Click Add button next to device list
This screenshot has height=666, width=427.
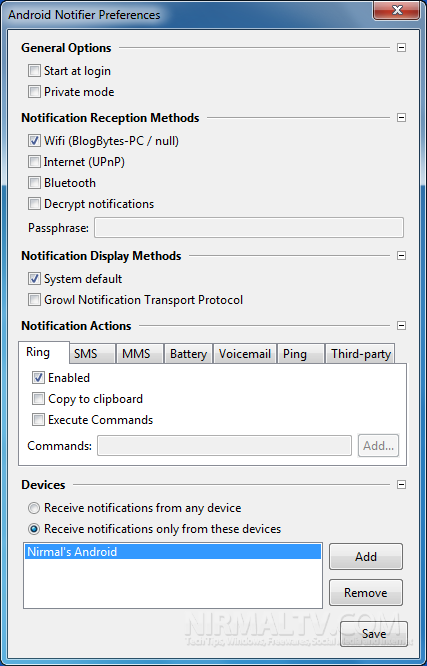[x=366, y=556]
